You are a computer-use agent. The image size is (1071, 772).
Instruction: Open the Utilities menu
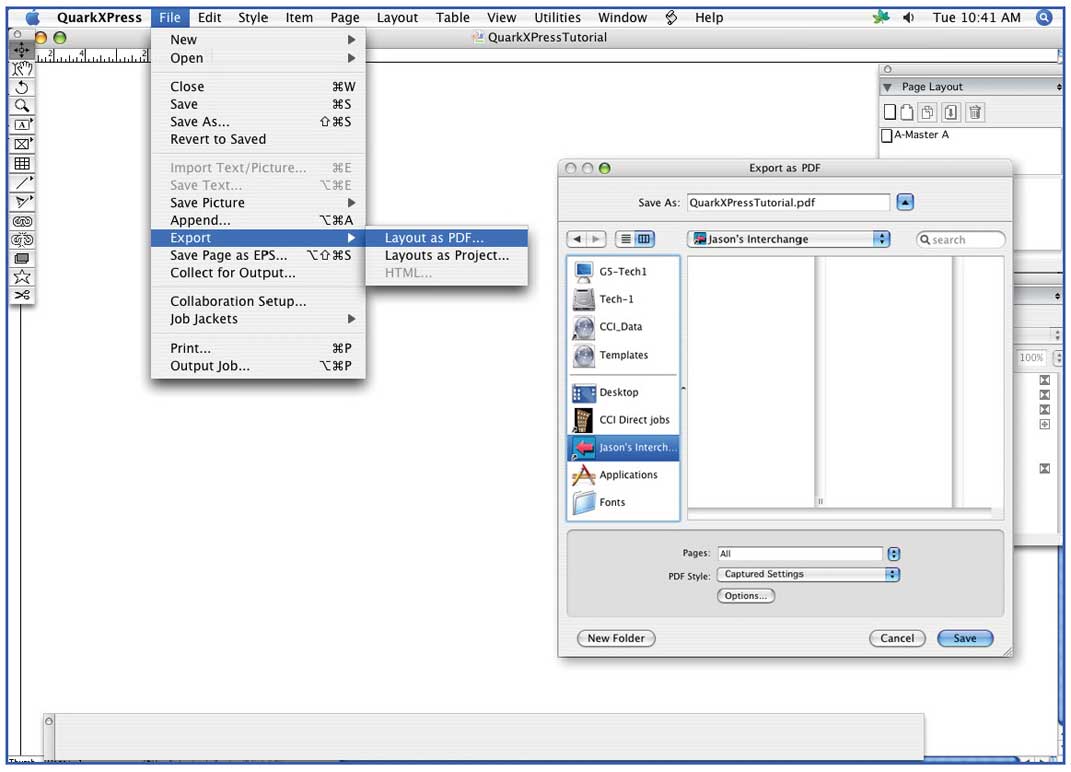click(x=557, y=18)
